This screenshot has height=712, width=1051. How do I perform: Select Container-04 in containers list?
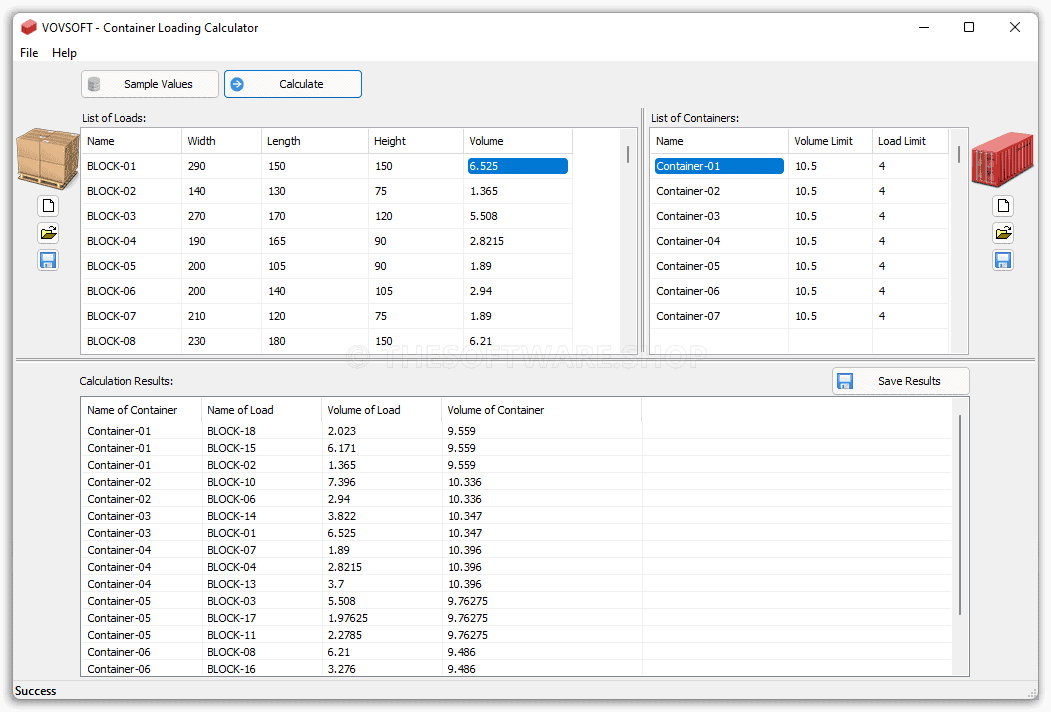[688, 241]
